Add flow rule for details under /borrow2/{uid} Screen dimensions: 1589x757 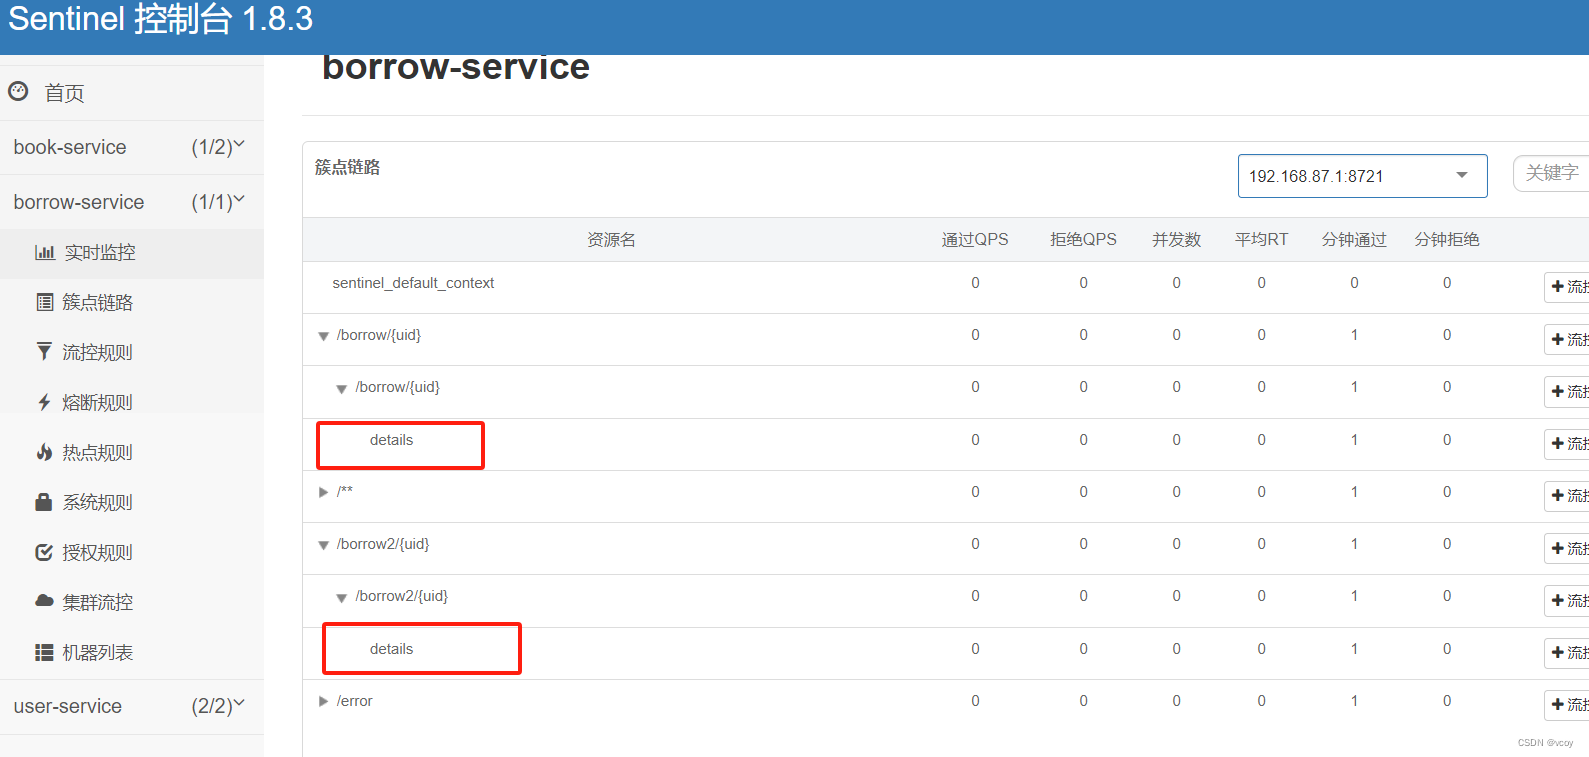1567,652
